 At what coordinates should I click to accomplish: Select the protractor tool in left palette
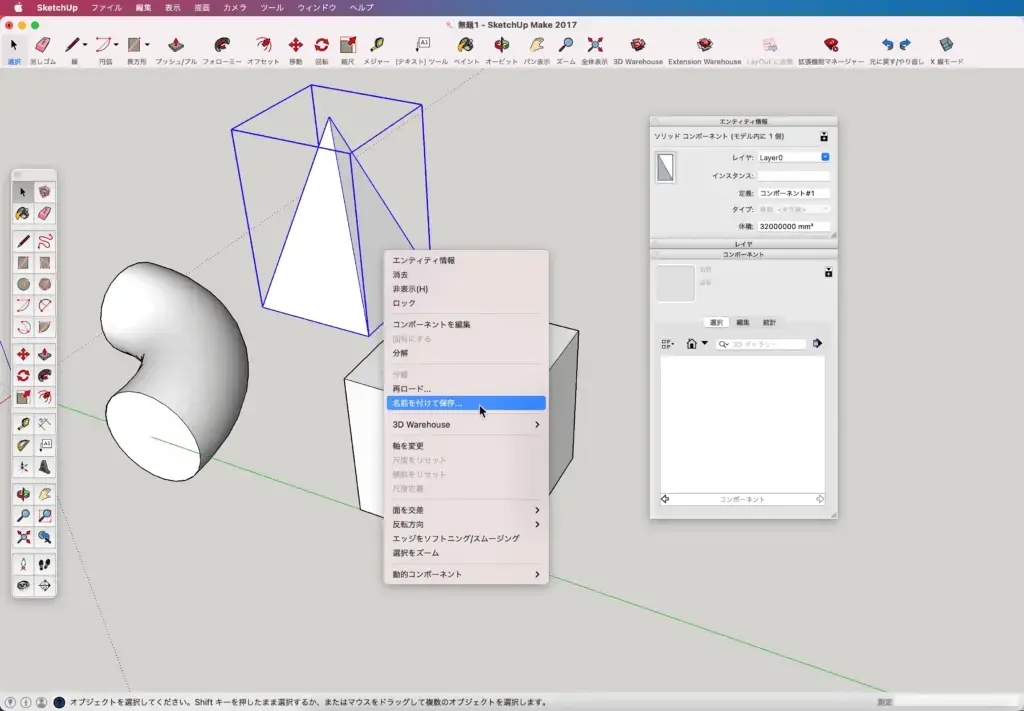pos(24,445)
